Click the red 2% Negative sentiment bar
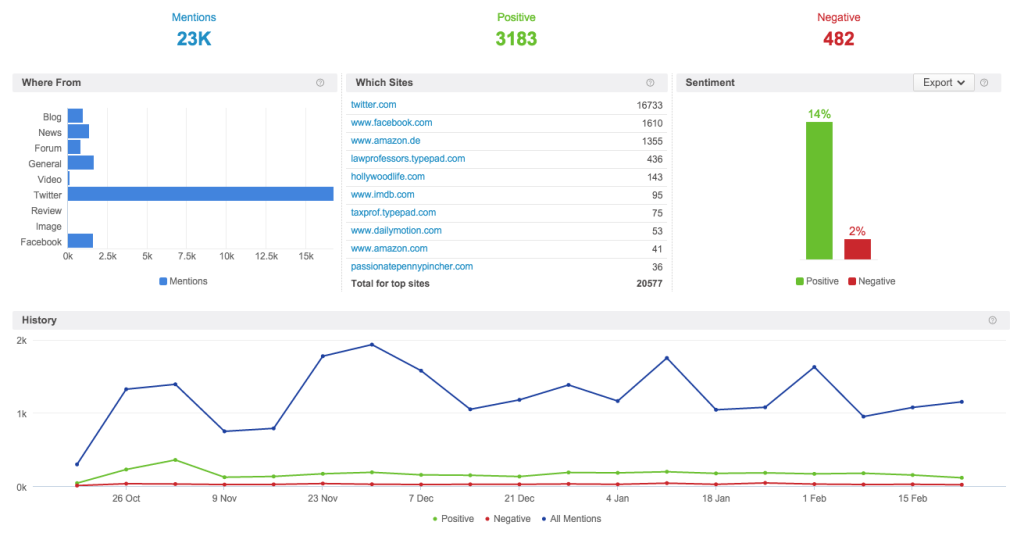 click(x=857, y=249)
